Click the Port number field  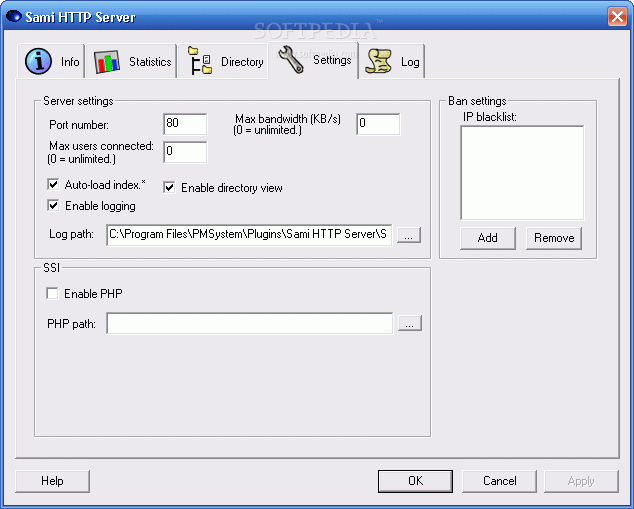[x=185, y=124]
